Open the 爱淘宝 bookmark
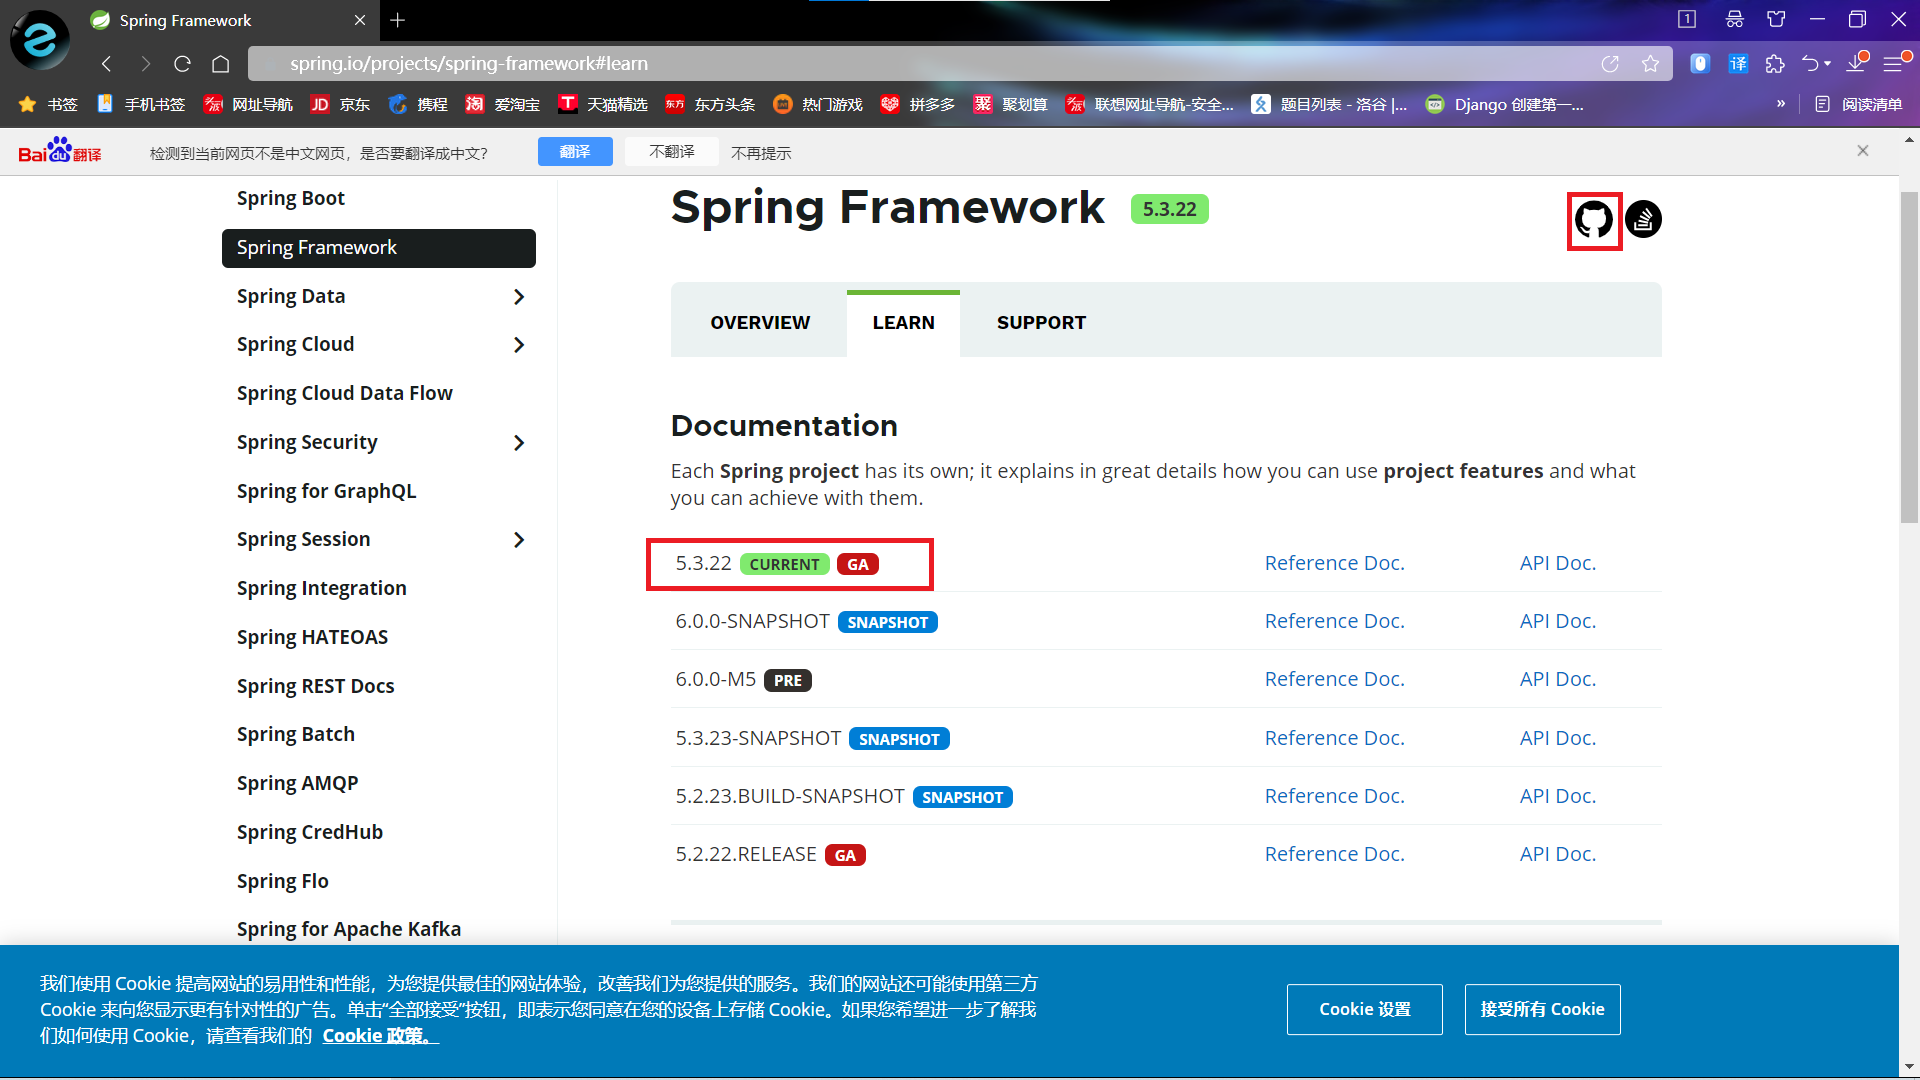This screenshot has height=1080, width=1920. coord(503,104)
